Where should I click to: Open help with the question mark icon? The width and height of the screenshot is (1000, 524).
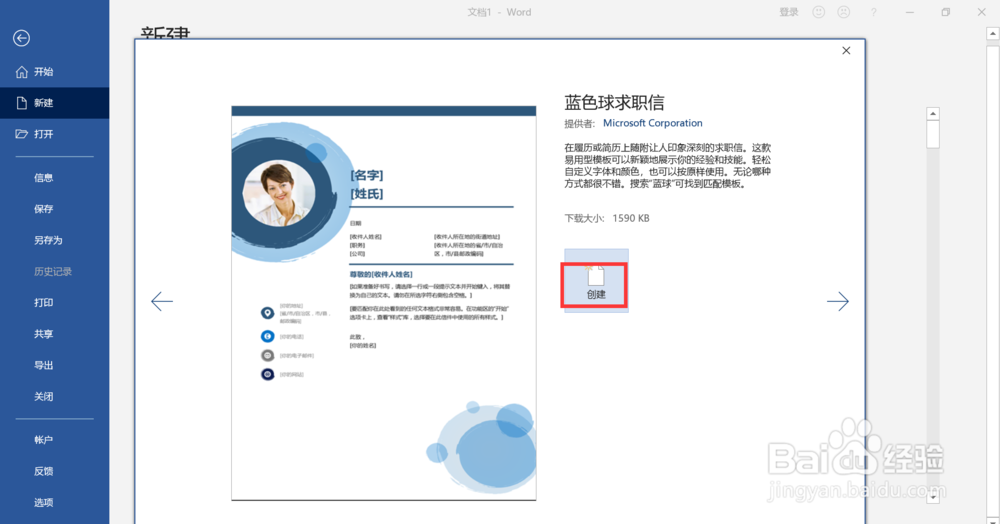pos(873,12)
